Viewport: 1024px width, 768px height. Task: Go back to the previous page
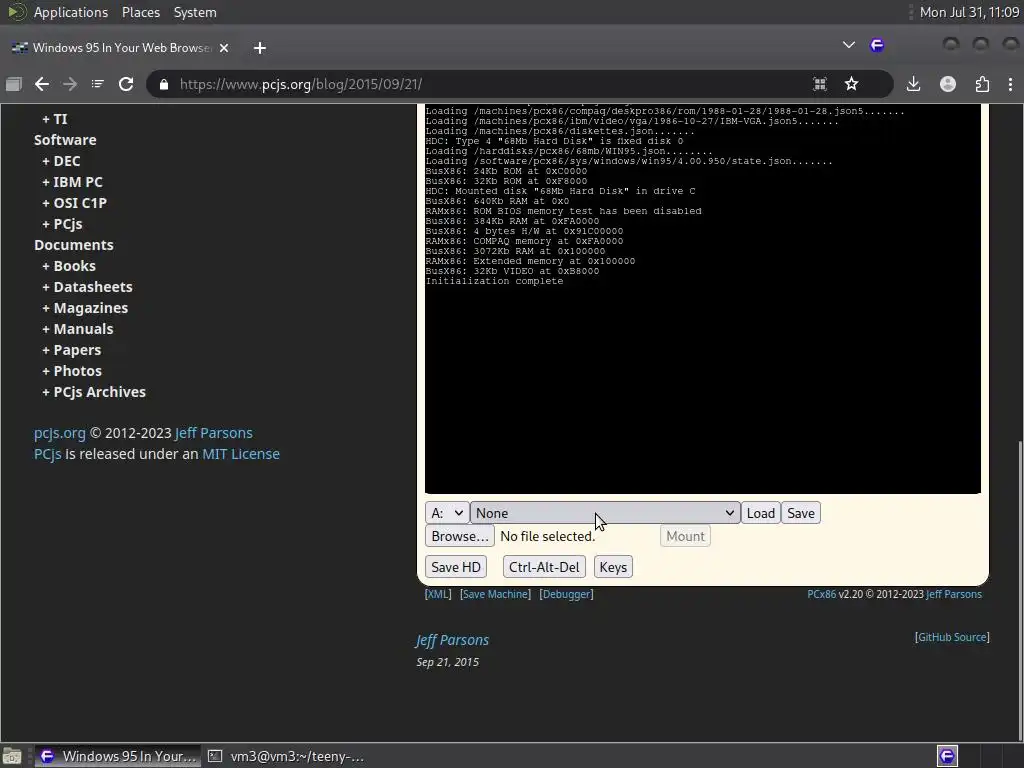pos(42,84)
